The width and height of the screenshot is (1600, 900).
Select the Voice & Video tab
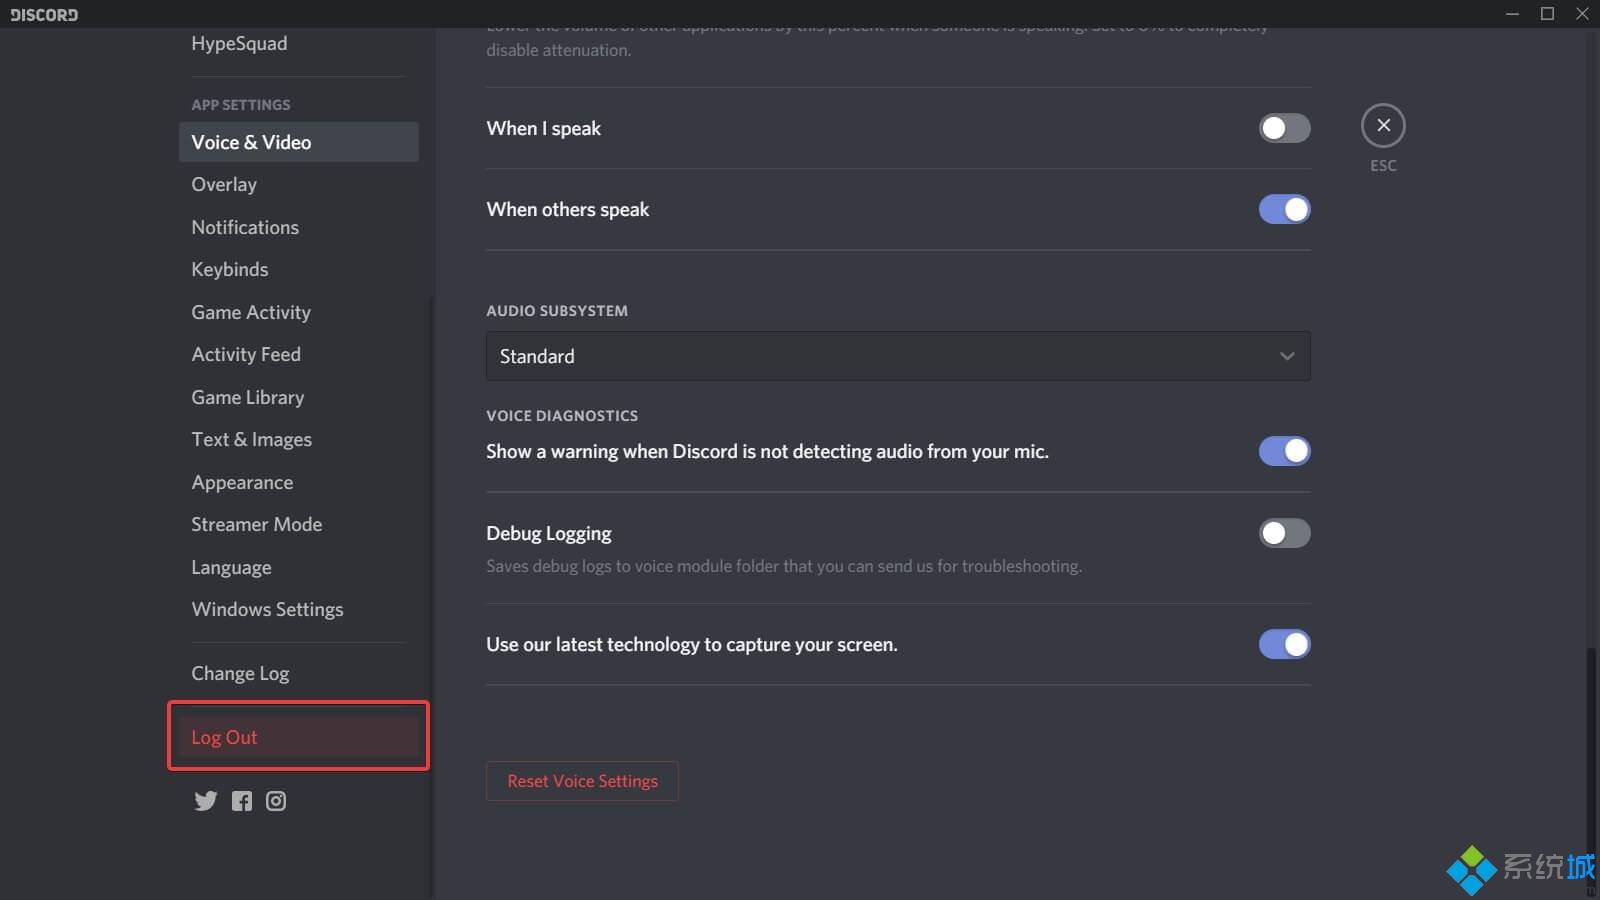click(298, 142)
